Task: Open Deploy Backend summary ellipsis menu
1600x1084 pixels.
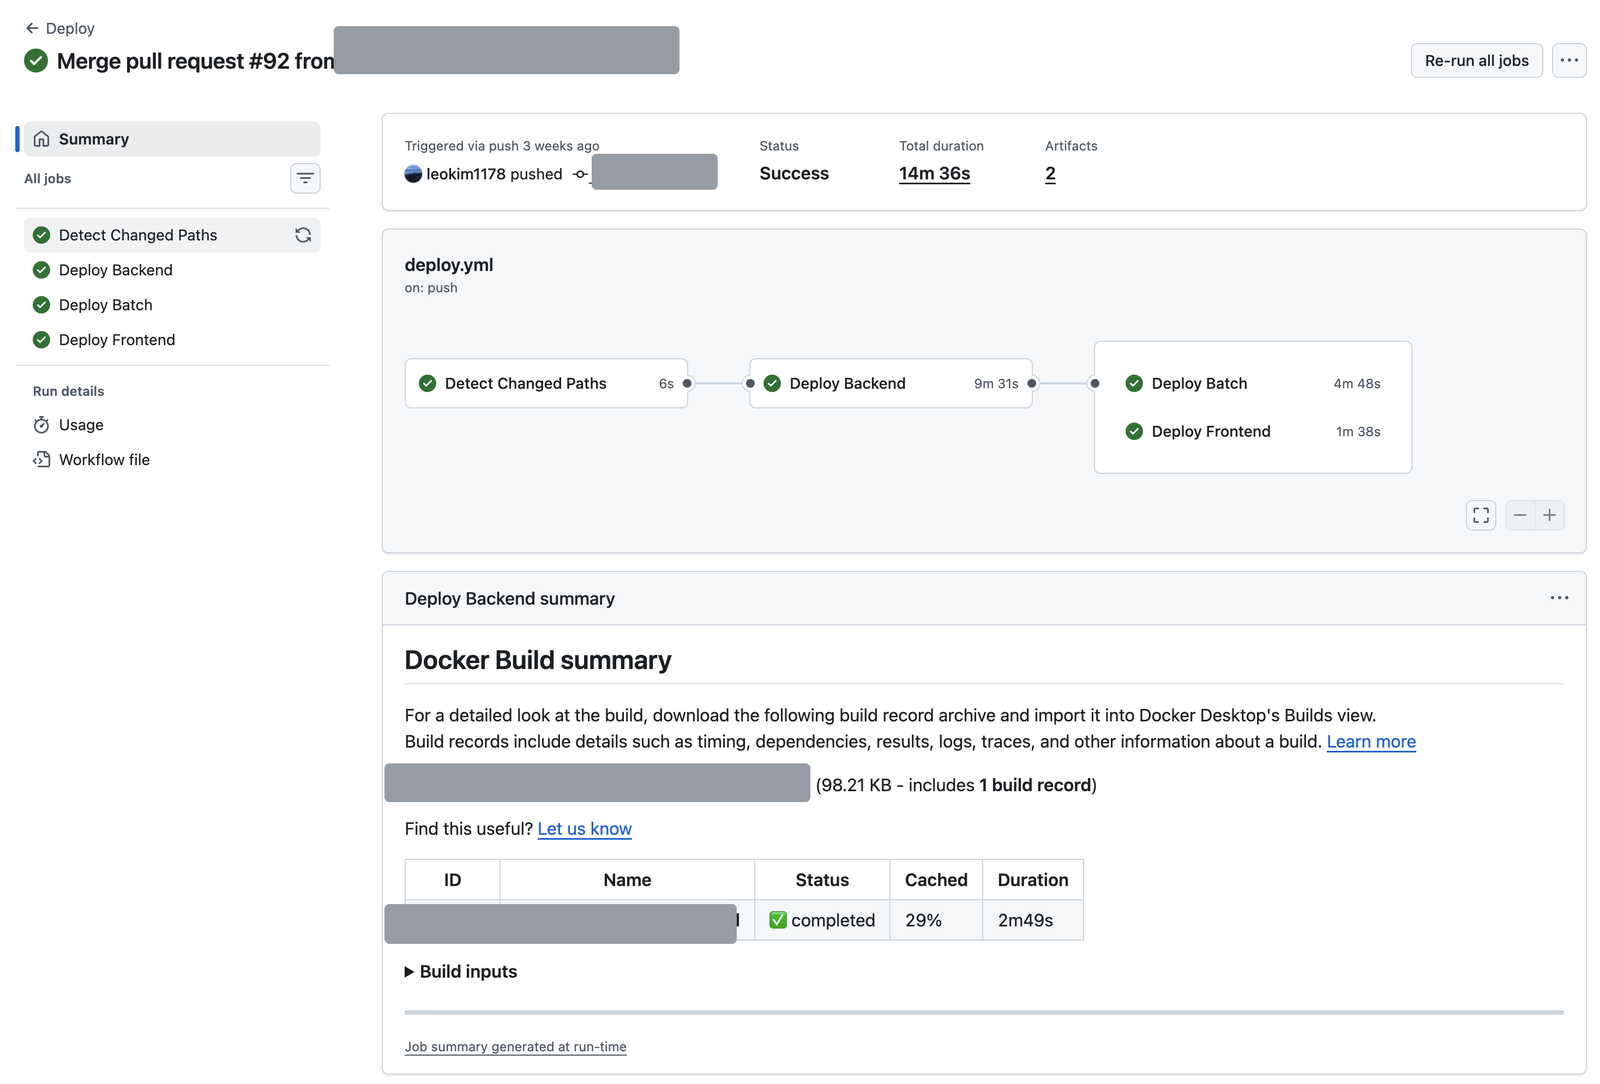Action: (x=1559, y=598)
